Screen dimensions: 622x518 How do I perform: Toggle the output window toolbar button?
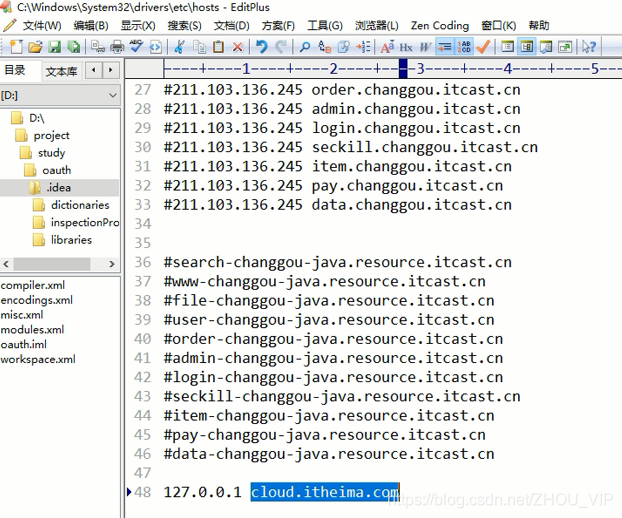(546, 47)
